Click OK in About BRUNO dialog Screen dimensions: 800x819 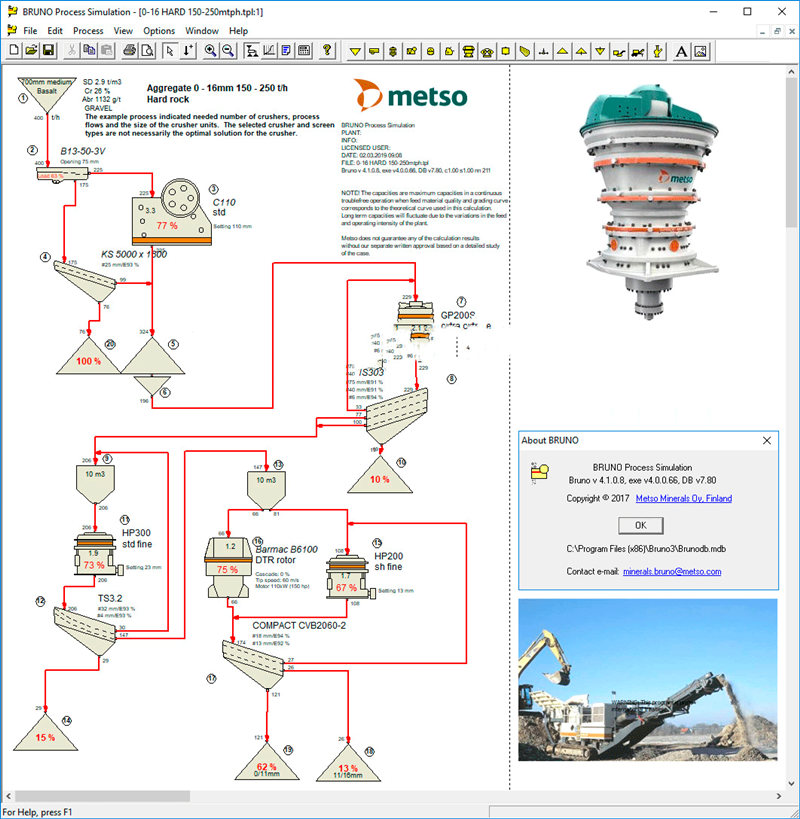point(641,525)
